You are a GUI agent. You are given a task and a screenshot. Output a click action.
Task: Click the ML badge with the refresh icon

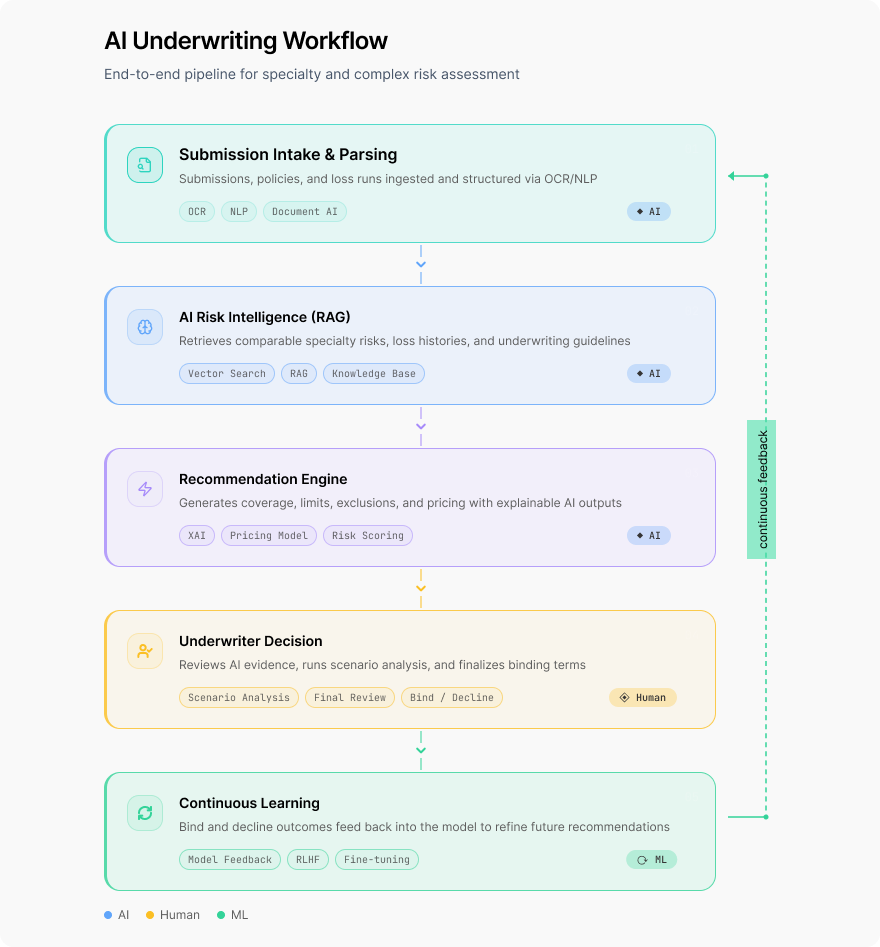click(652, 859)
